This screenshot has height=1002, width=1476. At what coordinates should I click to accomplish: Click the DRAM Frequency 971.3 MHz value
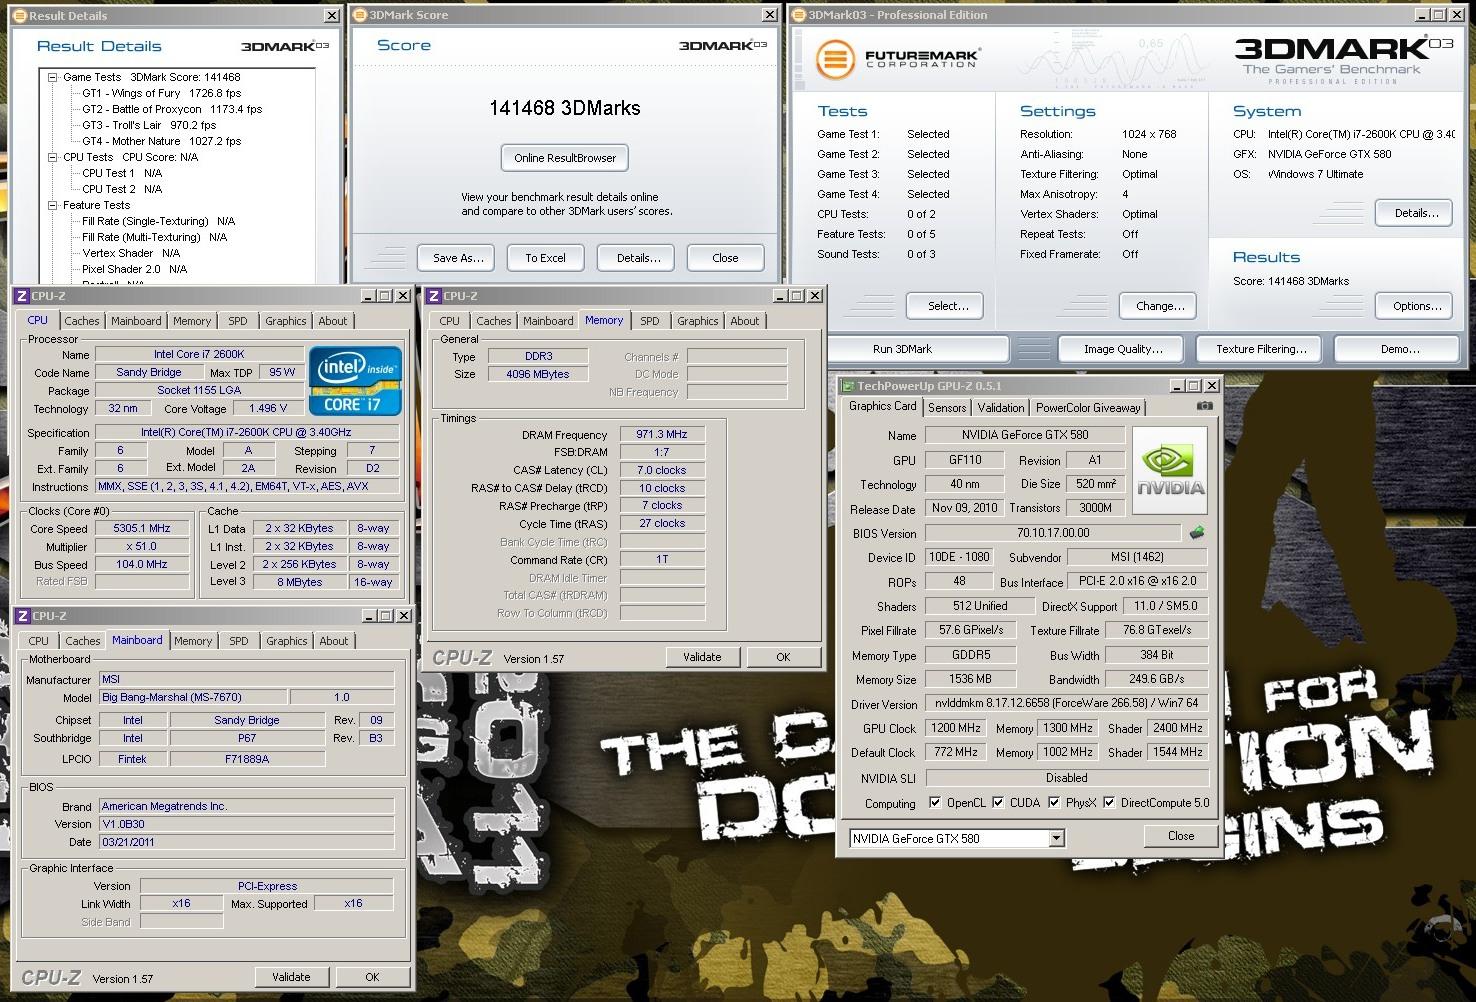click(662, 434)
